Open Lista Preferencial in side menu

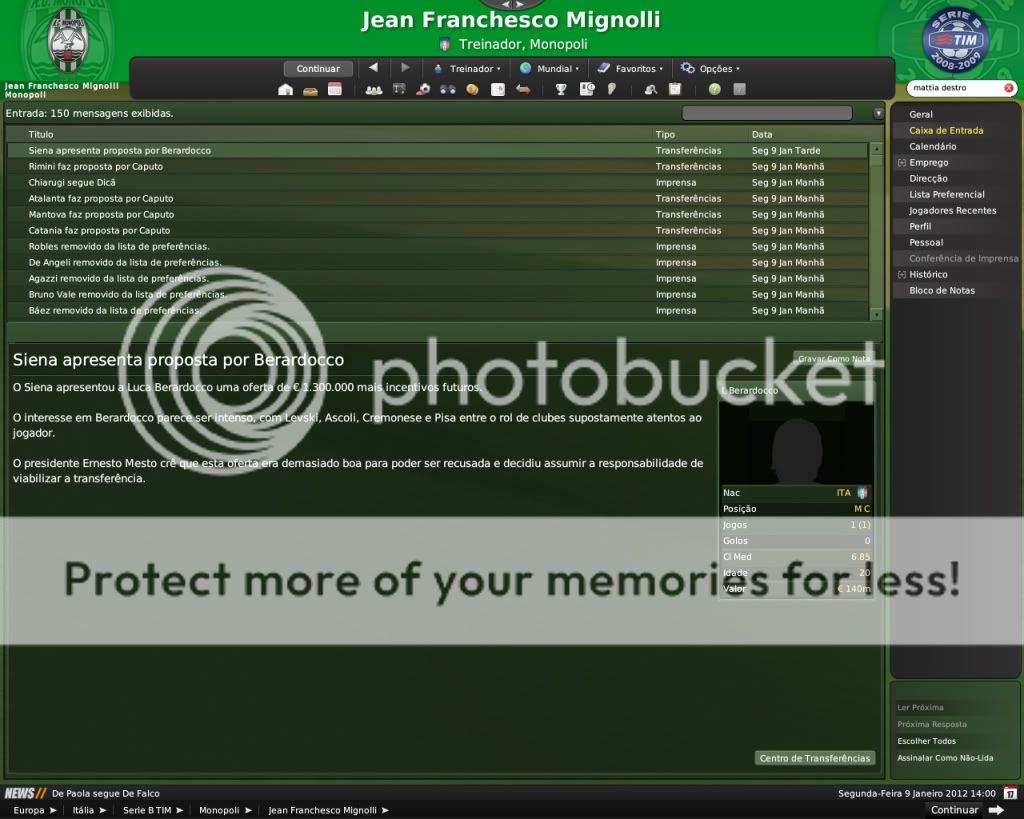coord(946,195)
